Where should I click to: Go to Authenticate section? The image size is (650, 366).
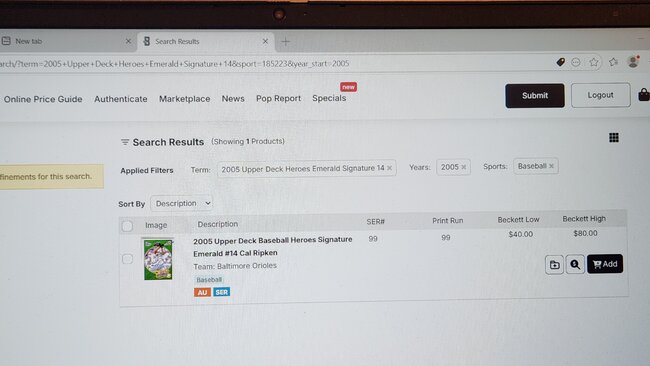(x=121, y=99)
